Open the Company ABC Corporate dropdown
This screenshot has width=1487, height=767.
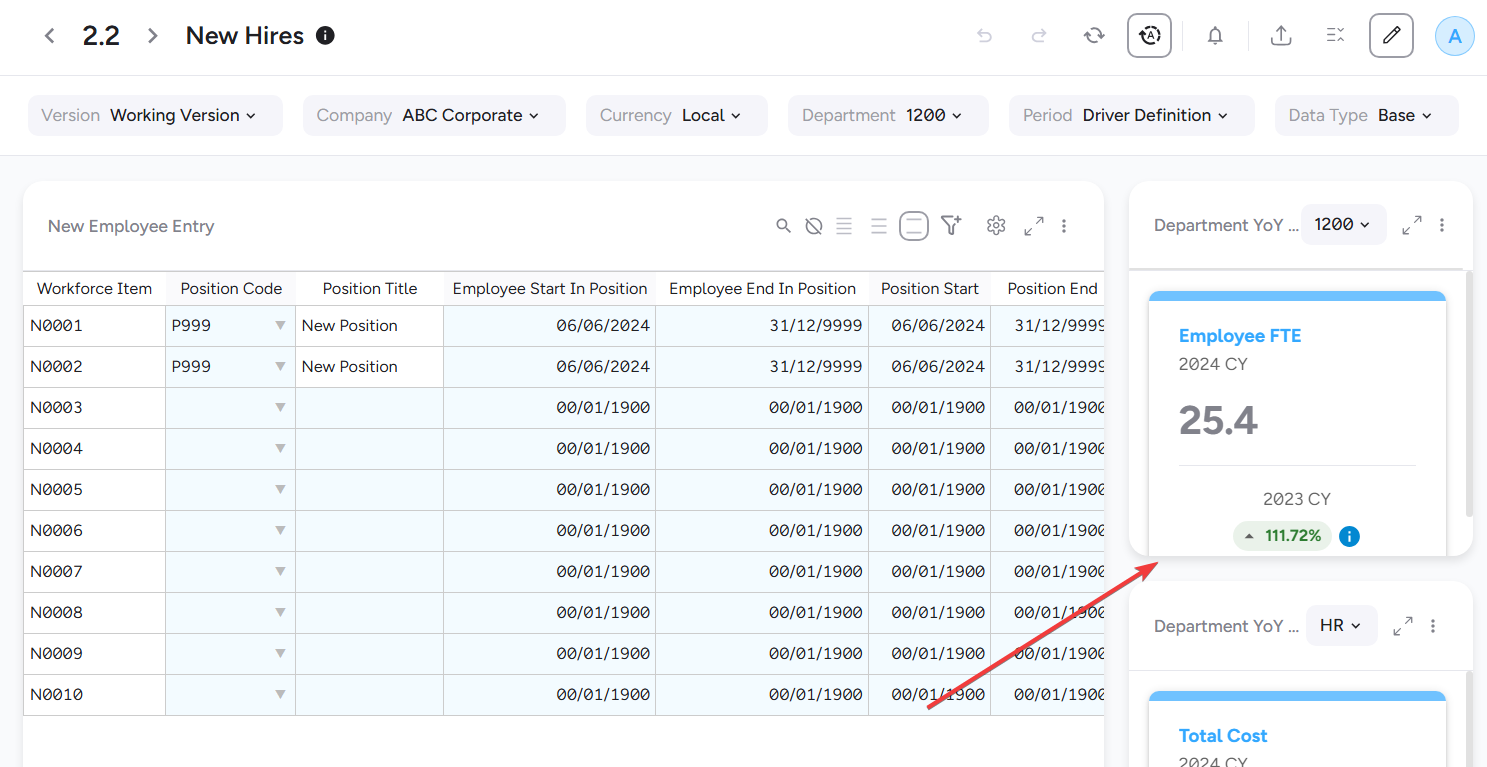point(434,116)
